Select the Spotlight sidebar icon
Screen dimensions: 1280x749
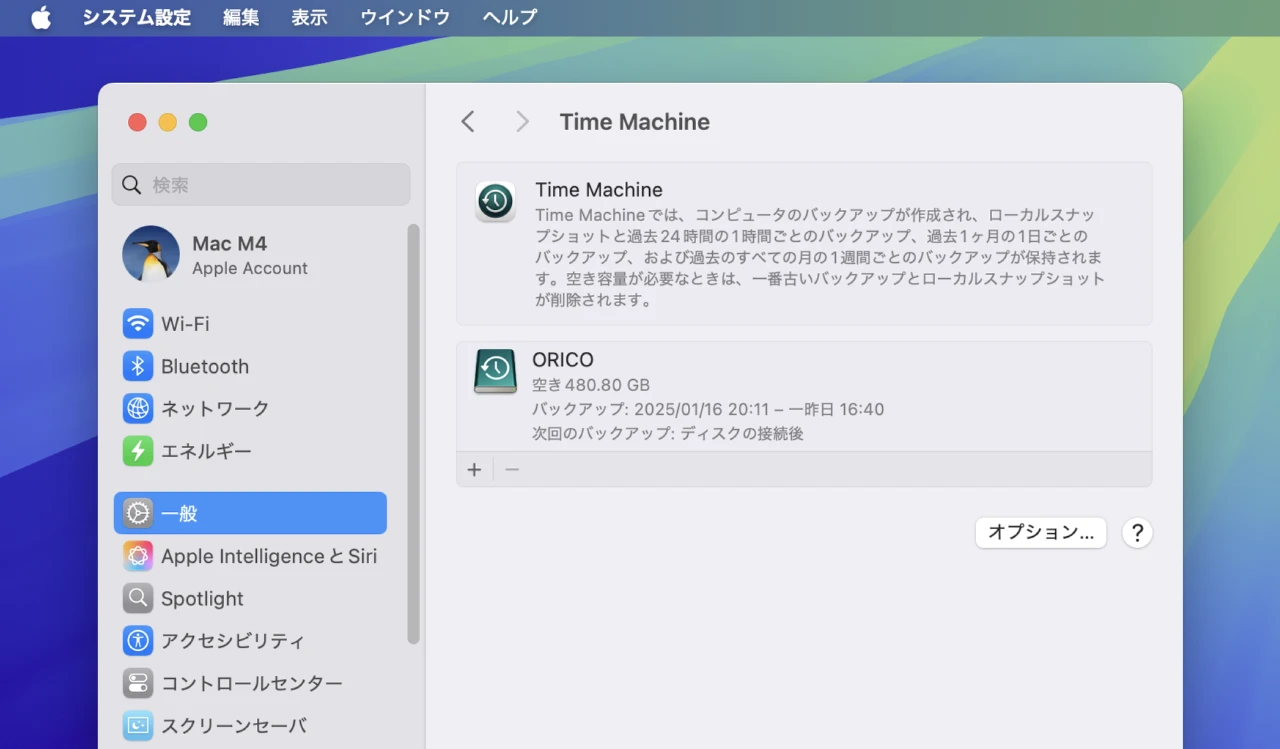[138, 598]
